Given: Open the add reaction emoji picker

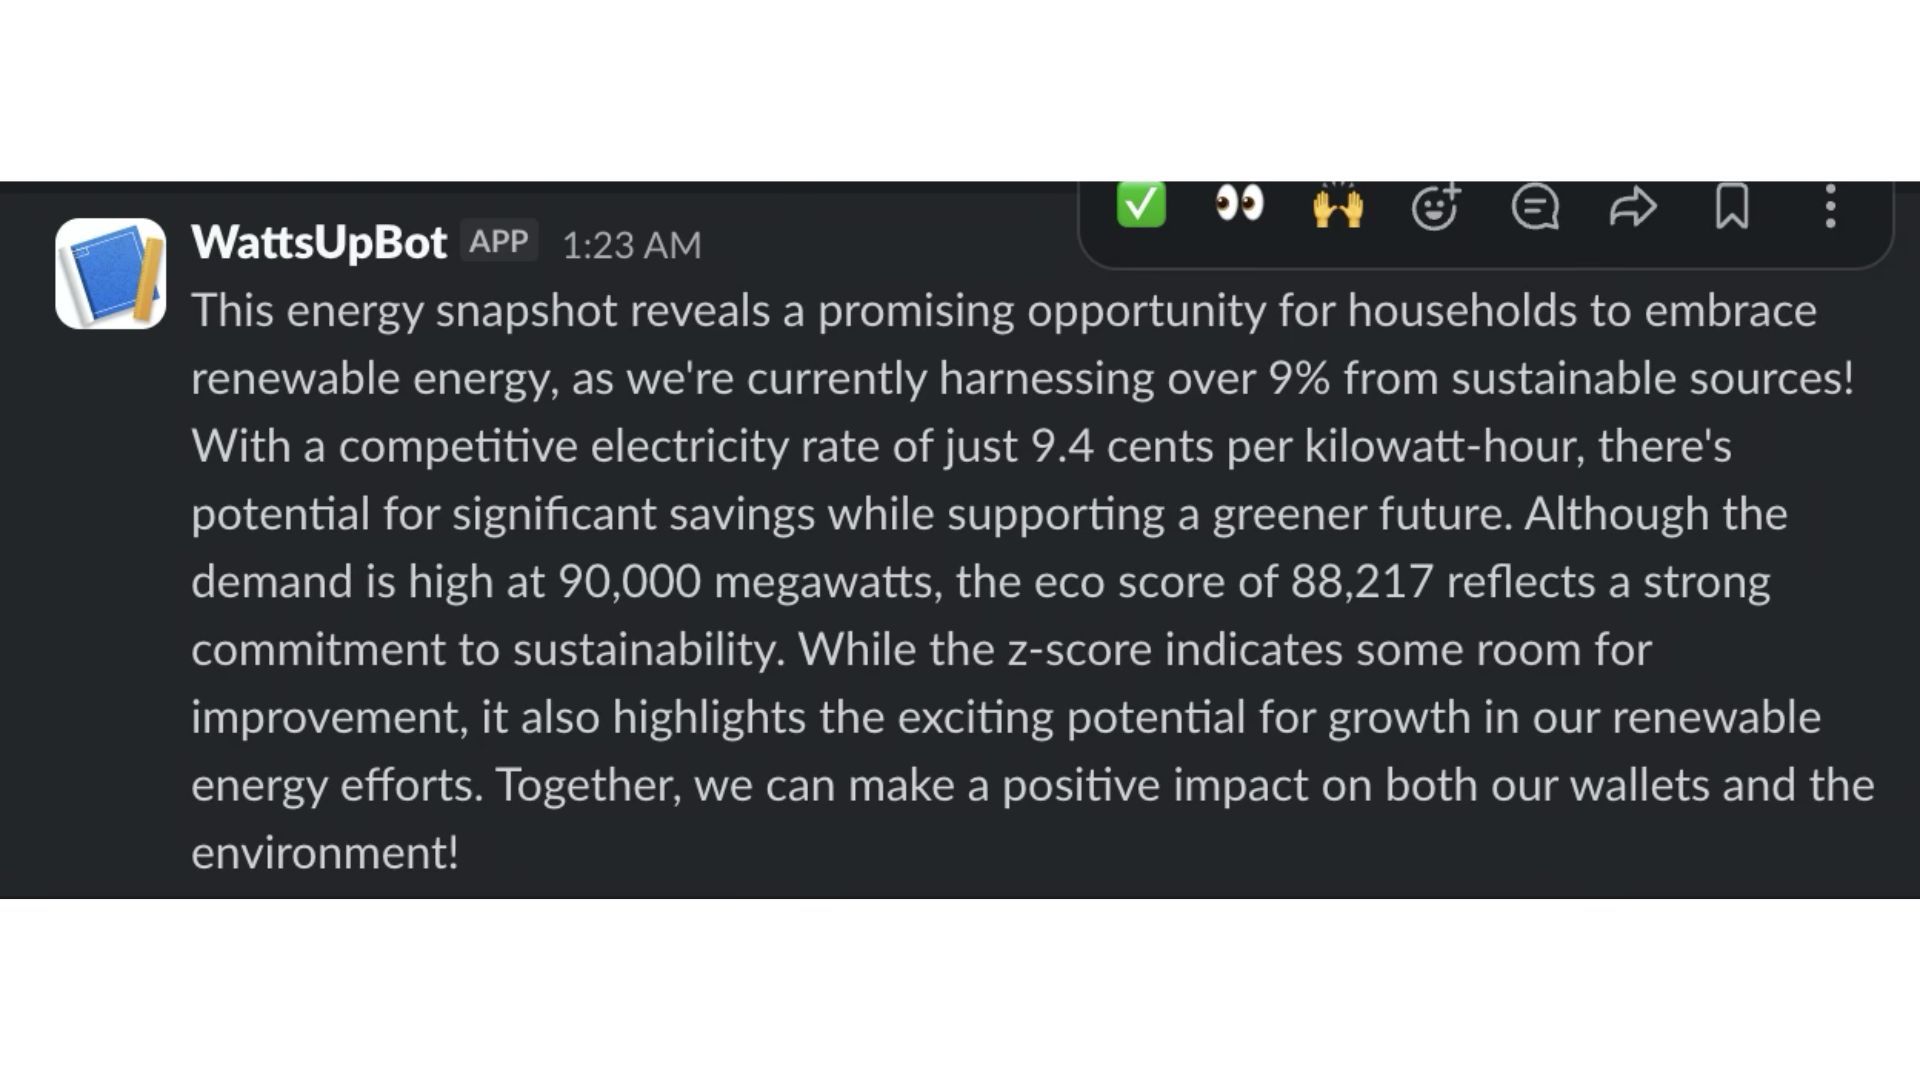Looking at the screenshot, I should pyautogui.click(x=1435, y=207).
